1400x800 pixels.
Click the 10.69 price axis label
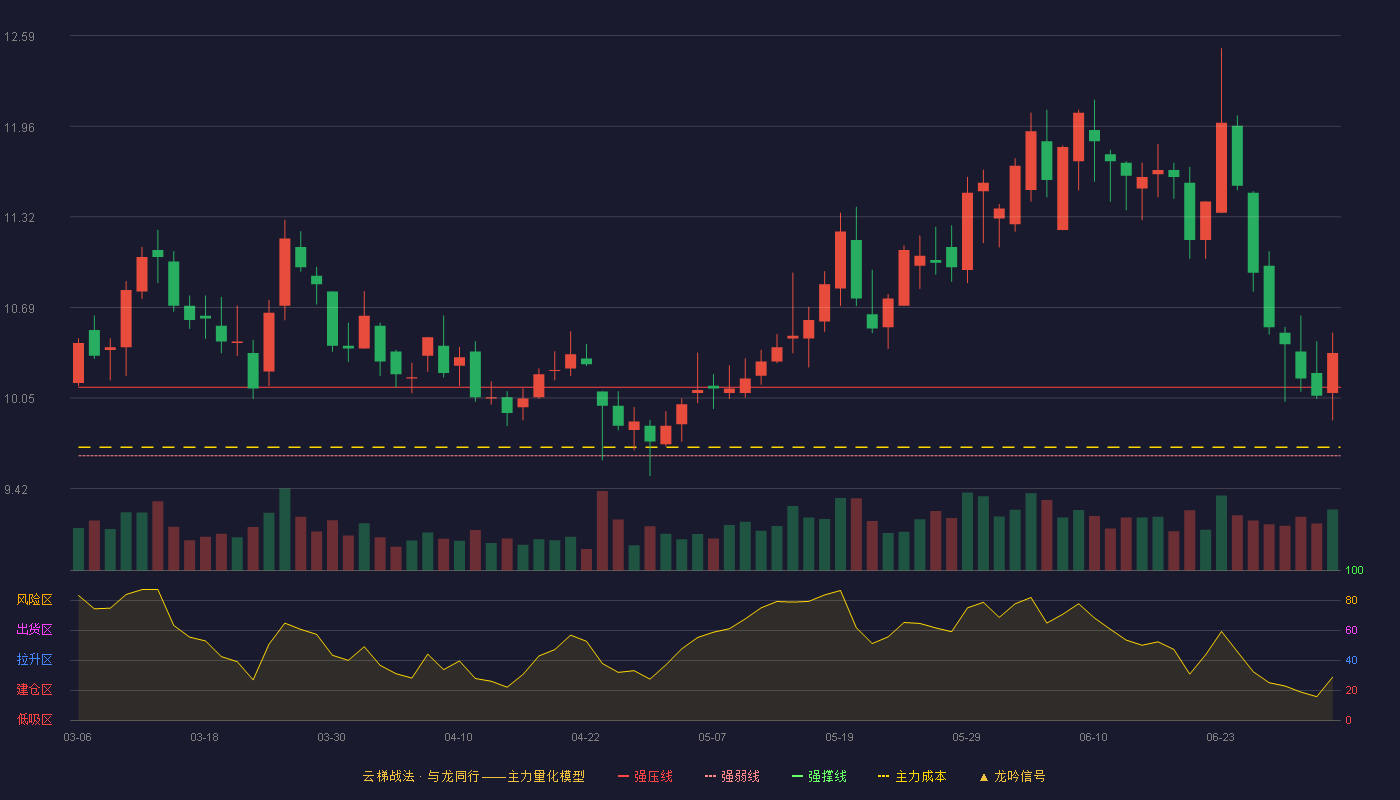click(19, 308)
